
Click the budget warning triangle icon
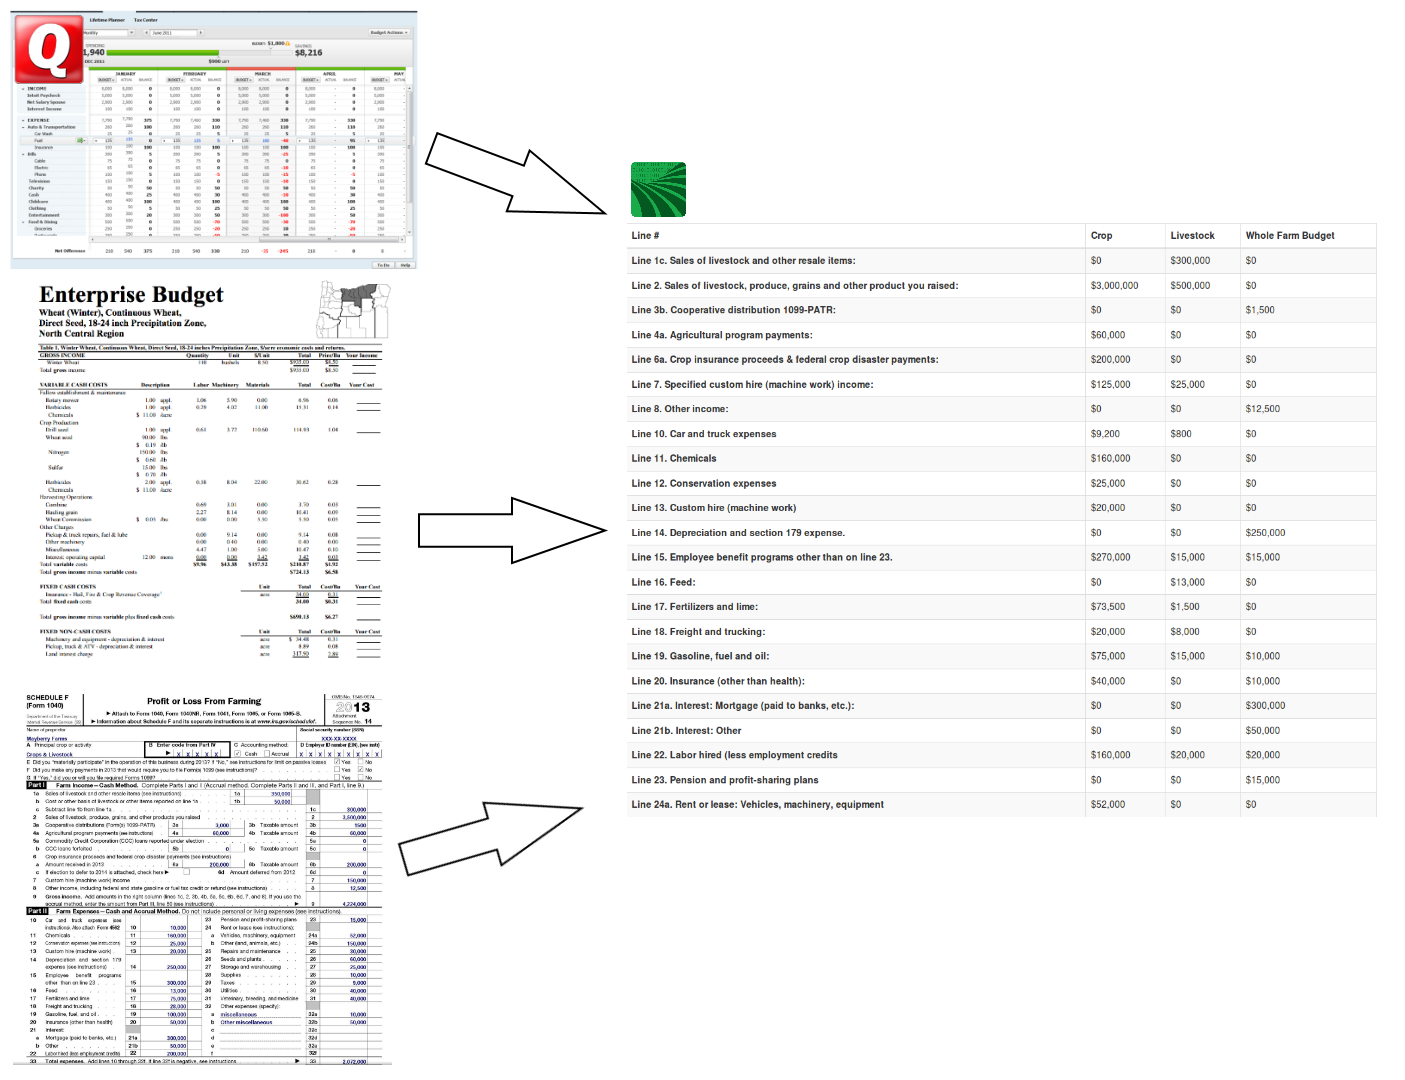coord(288,44)
